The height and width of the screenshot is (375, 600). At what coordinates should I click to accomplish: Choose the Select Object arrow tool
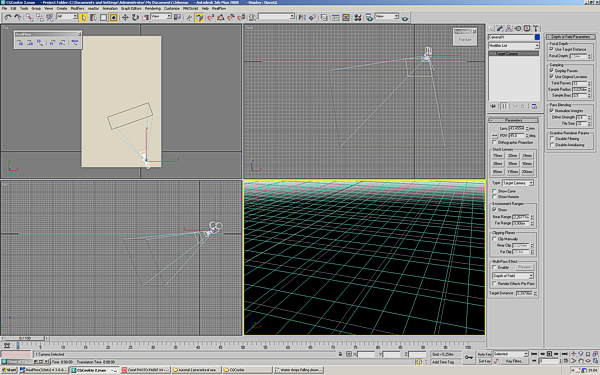pyautogui.click(x=83, y=17)
